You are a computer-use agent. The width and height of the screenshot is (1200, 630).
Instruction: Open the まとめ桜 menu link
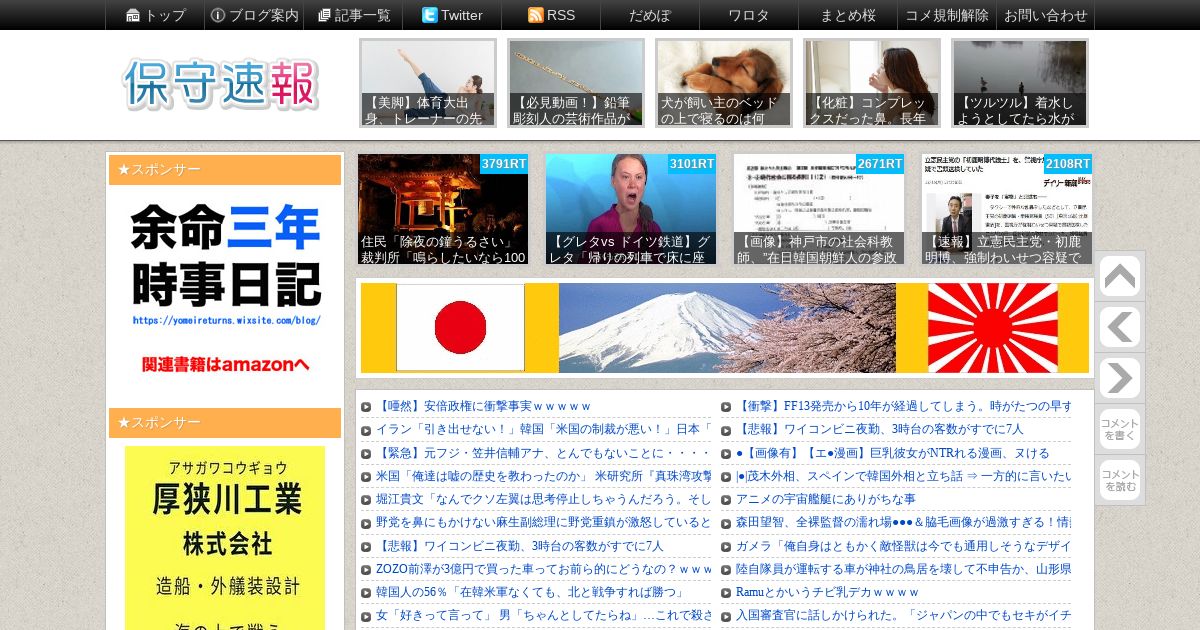point(848,15)
